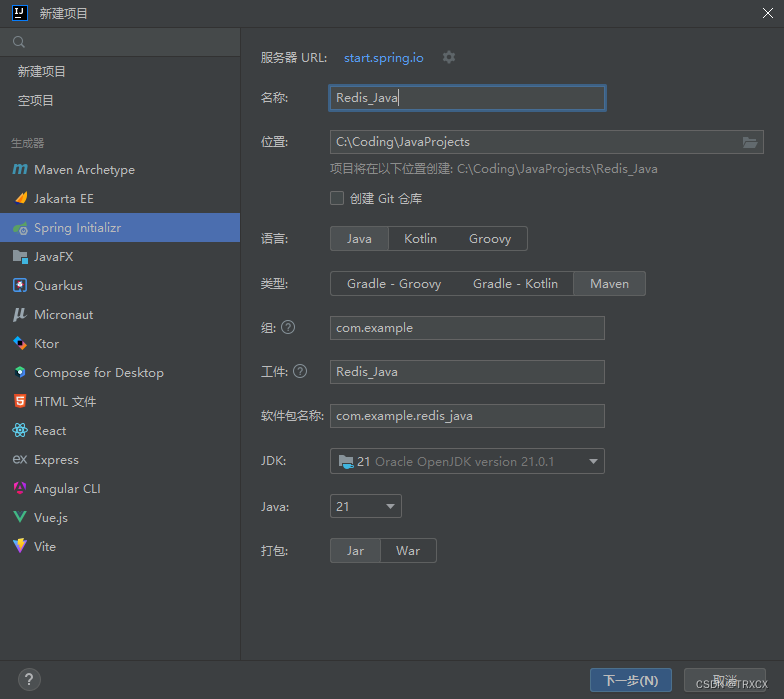
Task: Click the Maven Archetype generator icon
Action: pos(20,170)
